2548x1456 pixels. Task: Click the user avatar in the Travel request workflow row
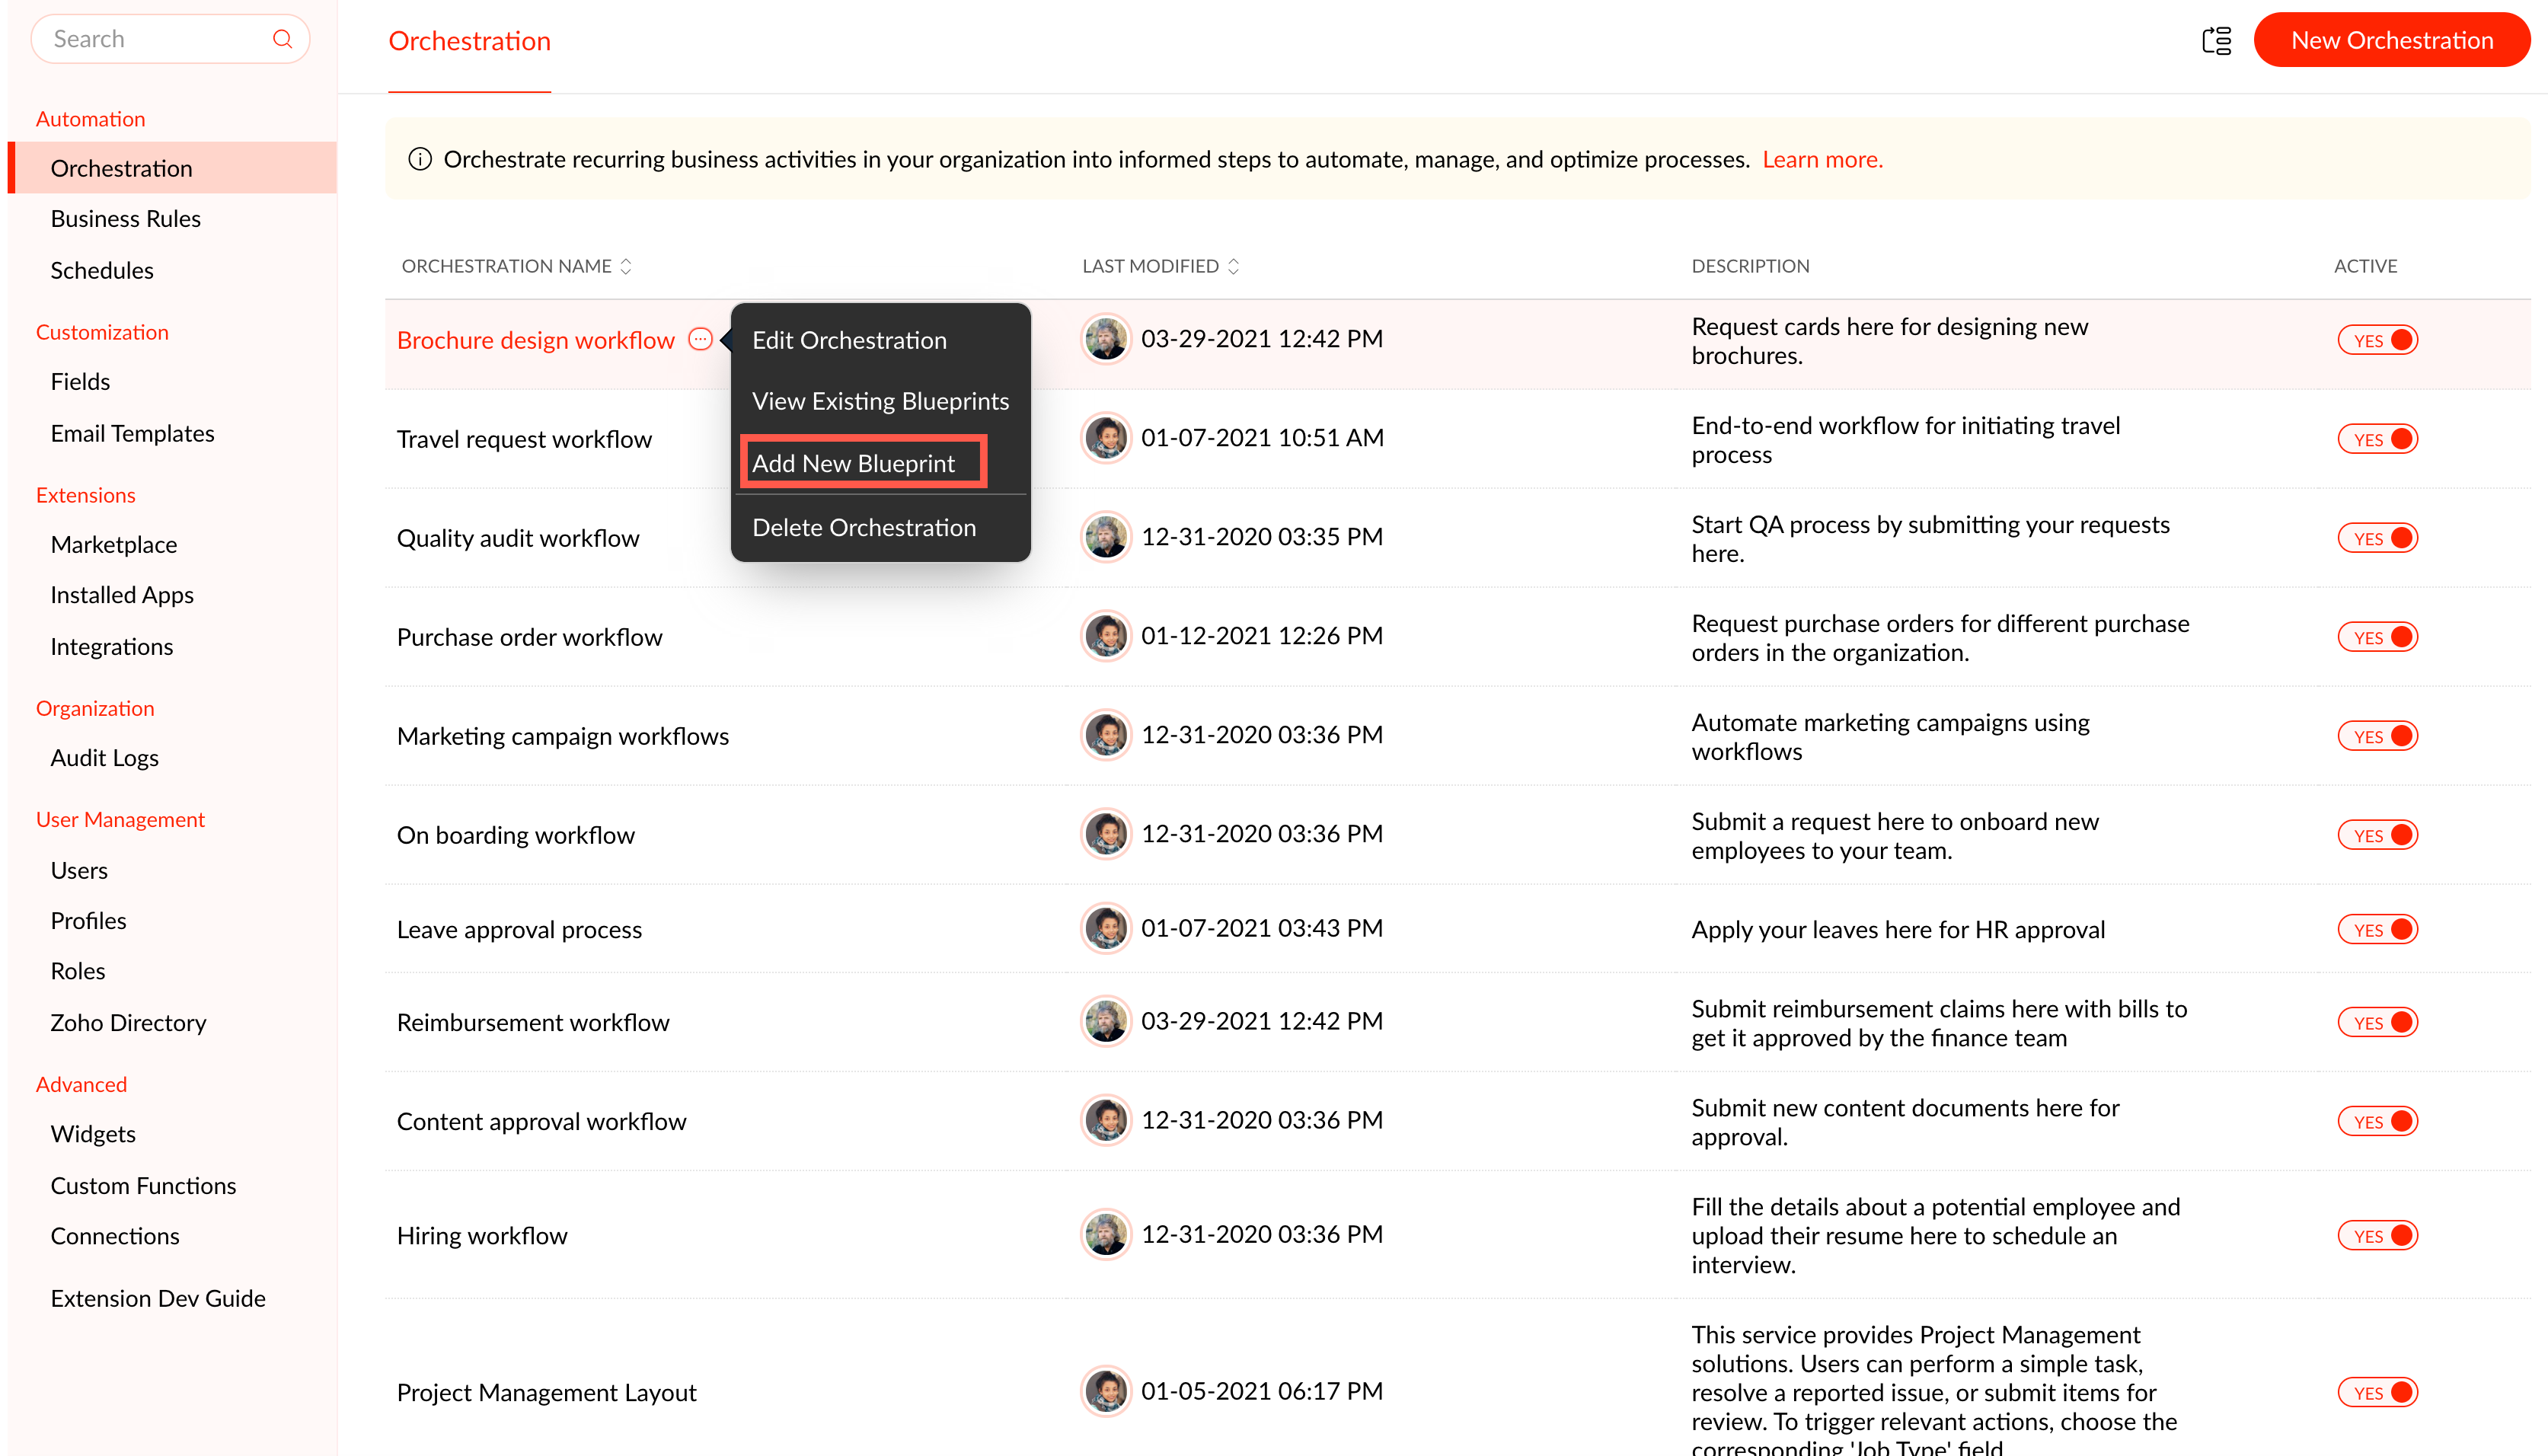[x=1106, y=438]
